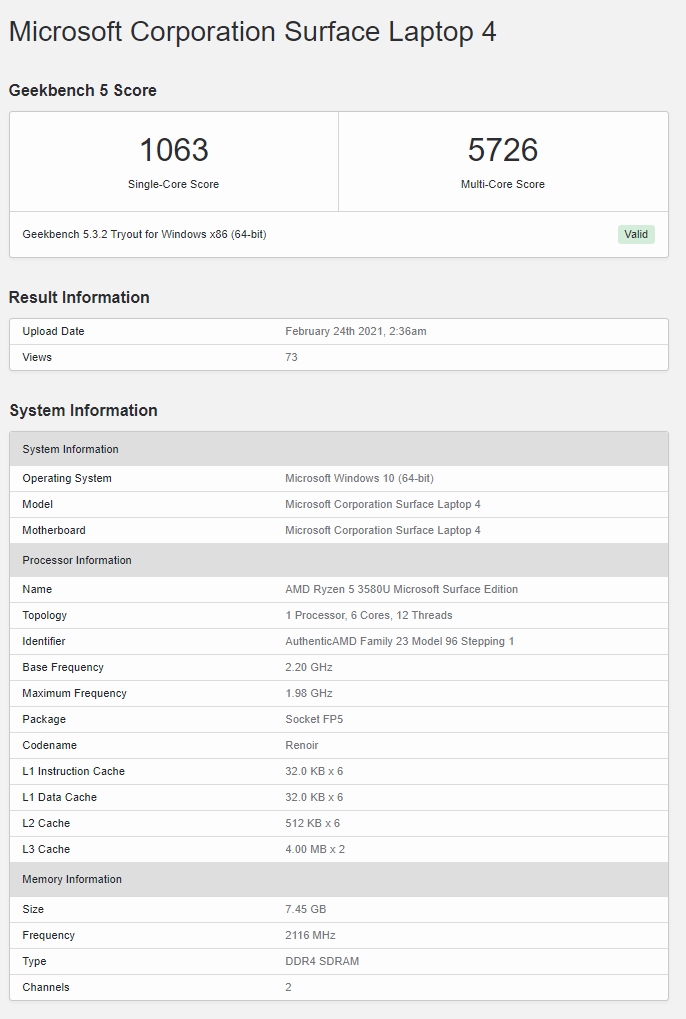Select the 2.20 GHz base frequency value
Screen dimensions: 686x1019
click(309, 667)
